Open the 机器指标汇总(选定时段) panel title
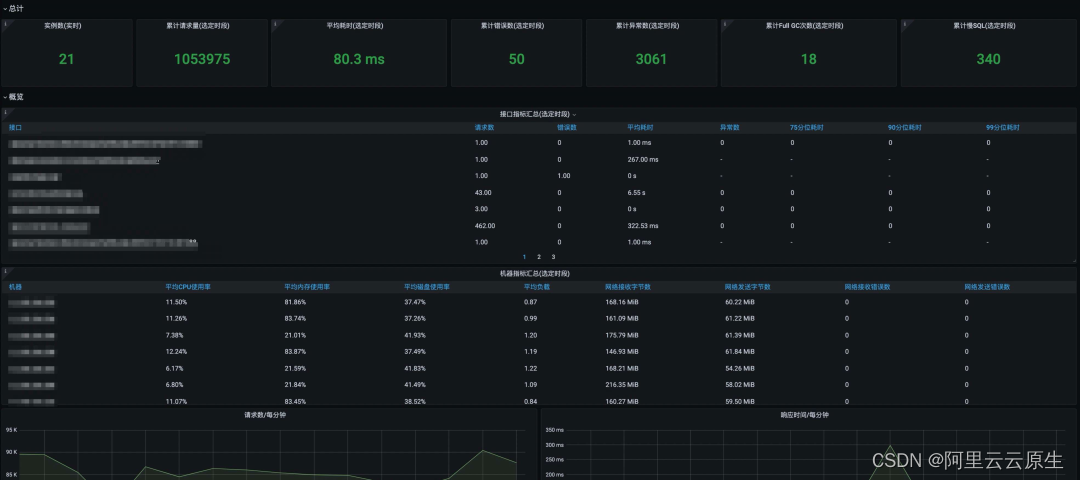Viewport: 1080px width, 480px height. tap(534, 273)
